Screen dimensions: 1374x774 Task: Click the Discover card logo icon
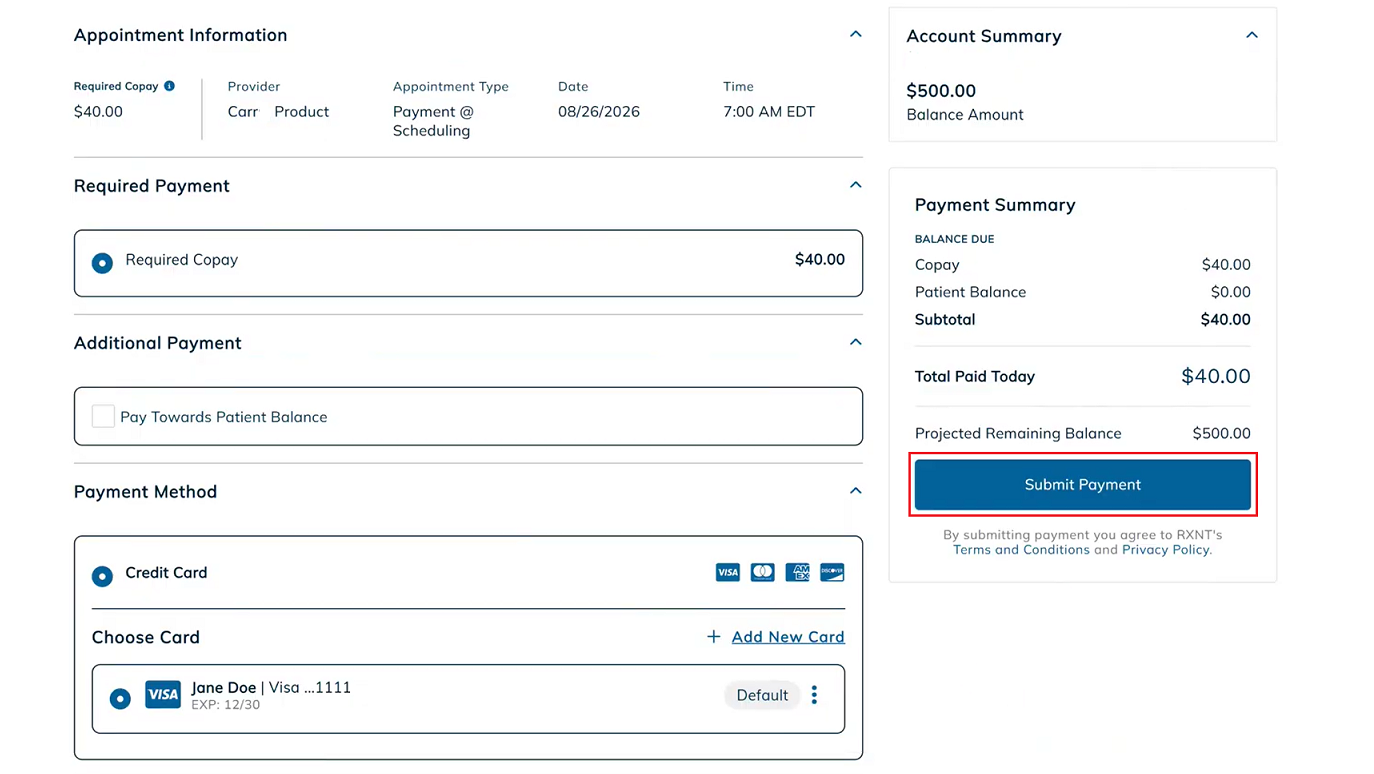click(x=832, y=572)
